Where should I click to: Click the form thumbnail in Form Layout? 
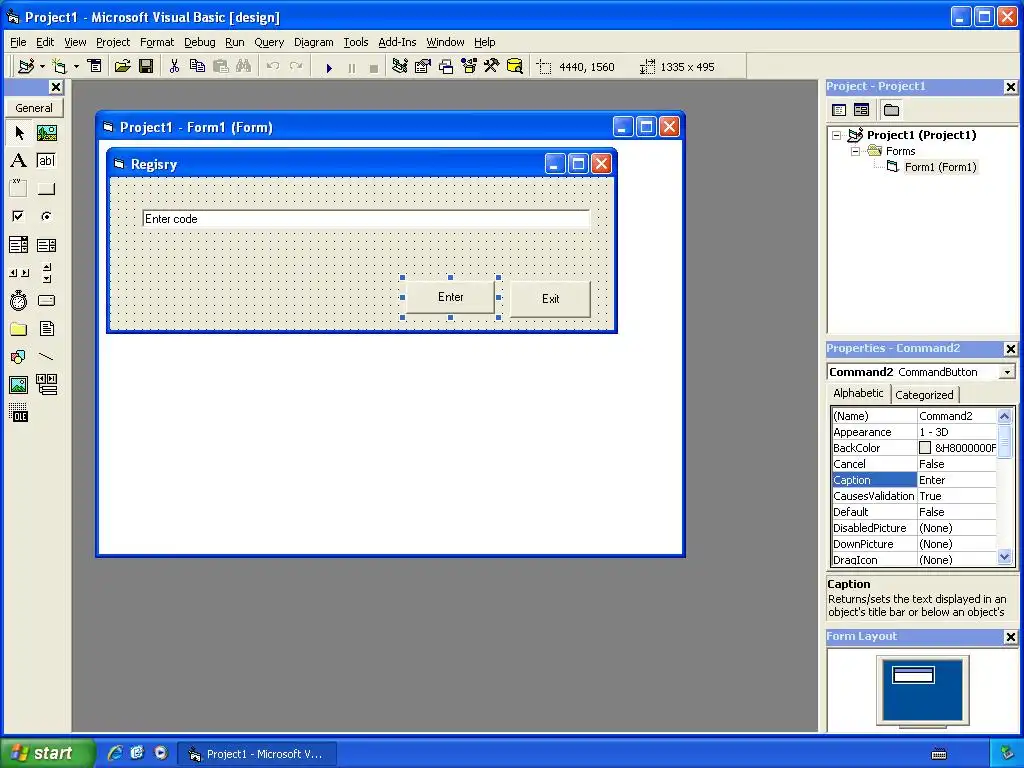click(913, 675)
